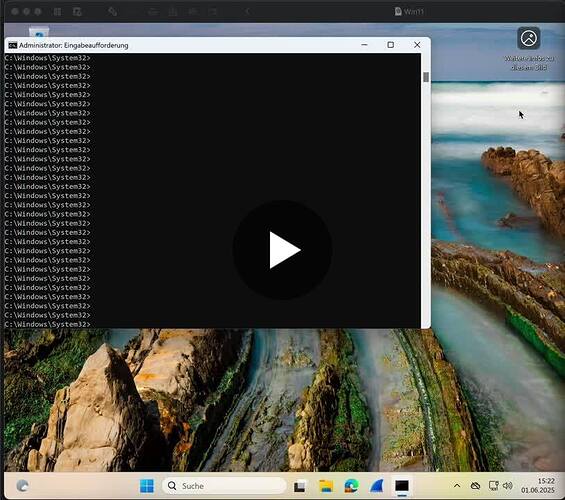Launch File Explorer from the taskbar
Screen dimensions: 565x500
[x=326, y=486]
